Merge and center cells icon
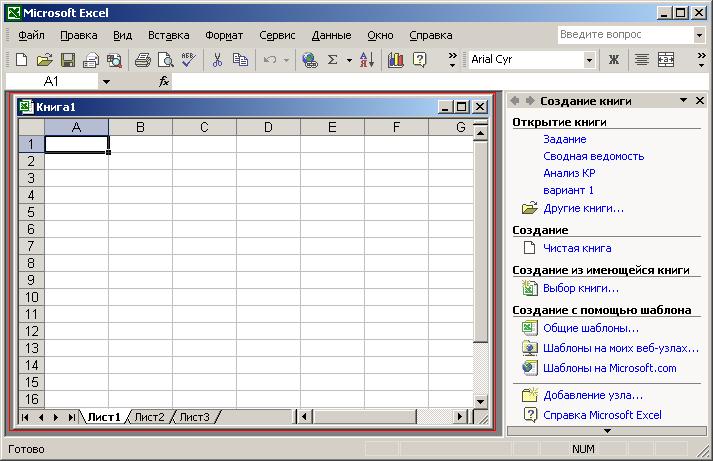 pos(665,60)
